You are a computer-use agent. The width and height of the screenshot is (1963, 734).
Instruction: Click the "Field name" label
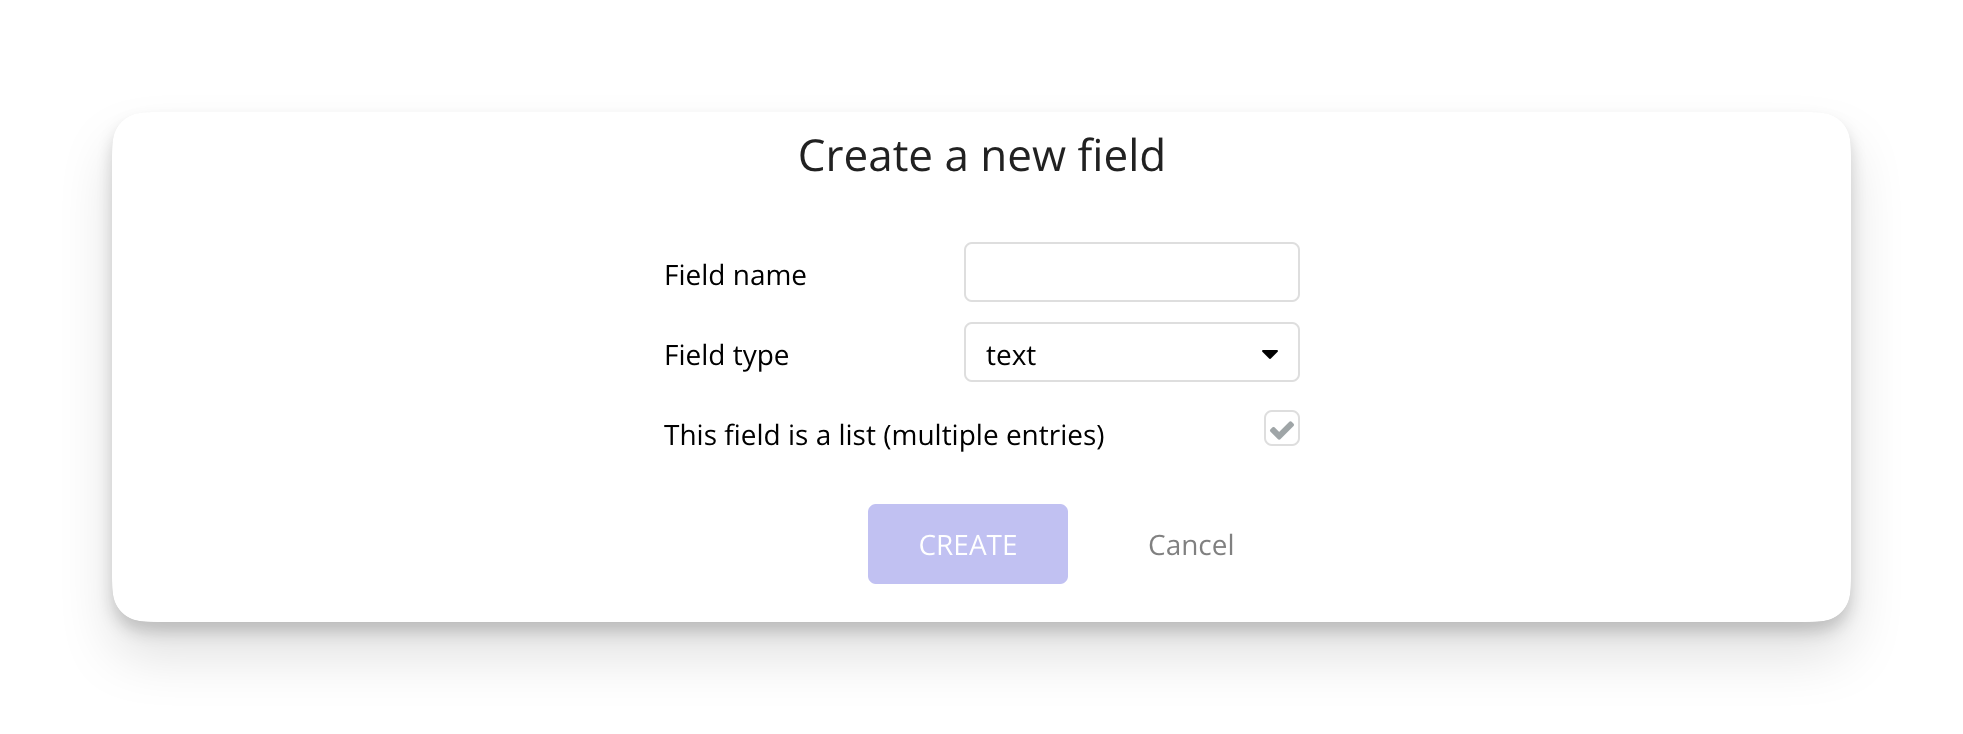point(735,275)
